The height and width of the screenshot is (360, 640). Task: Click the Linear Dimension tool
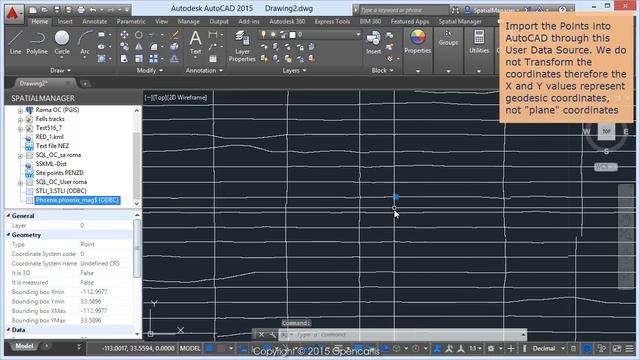click(213, 35)
